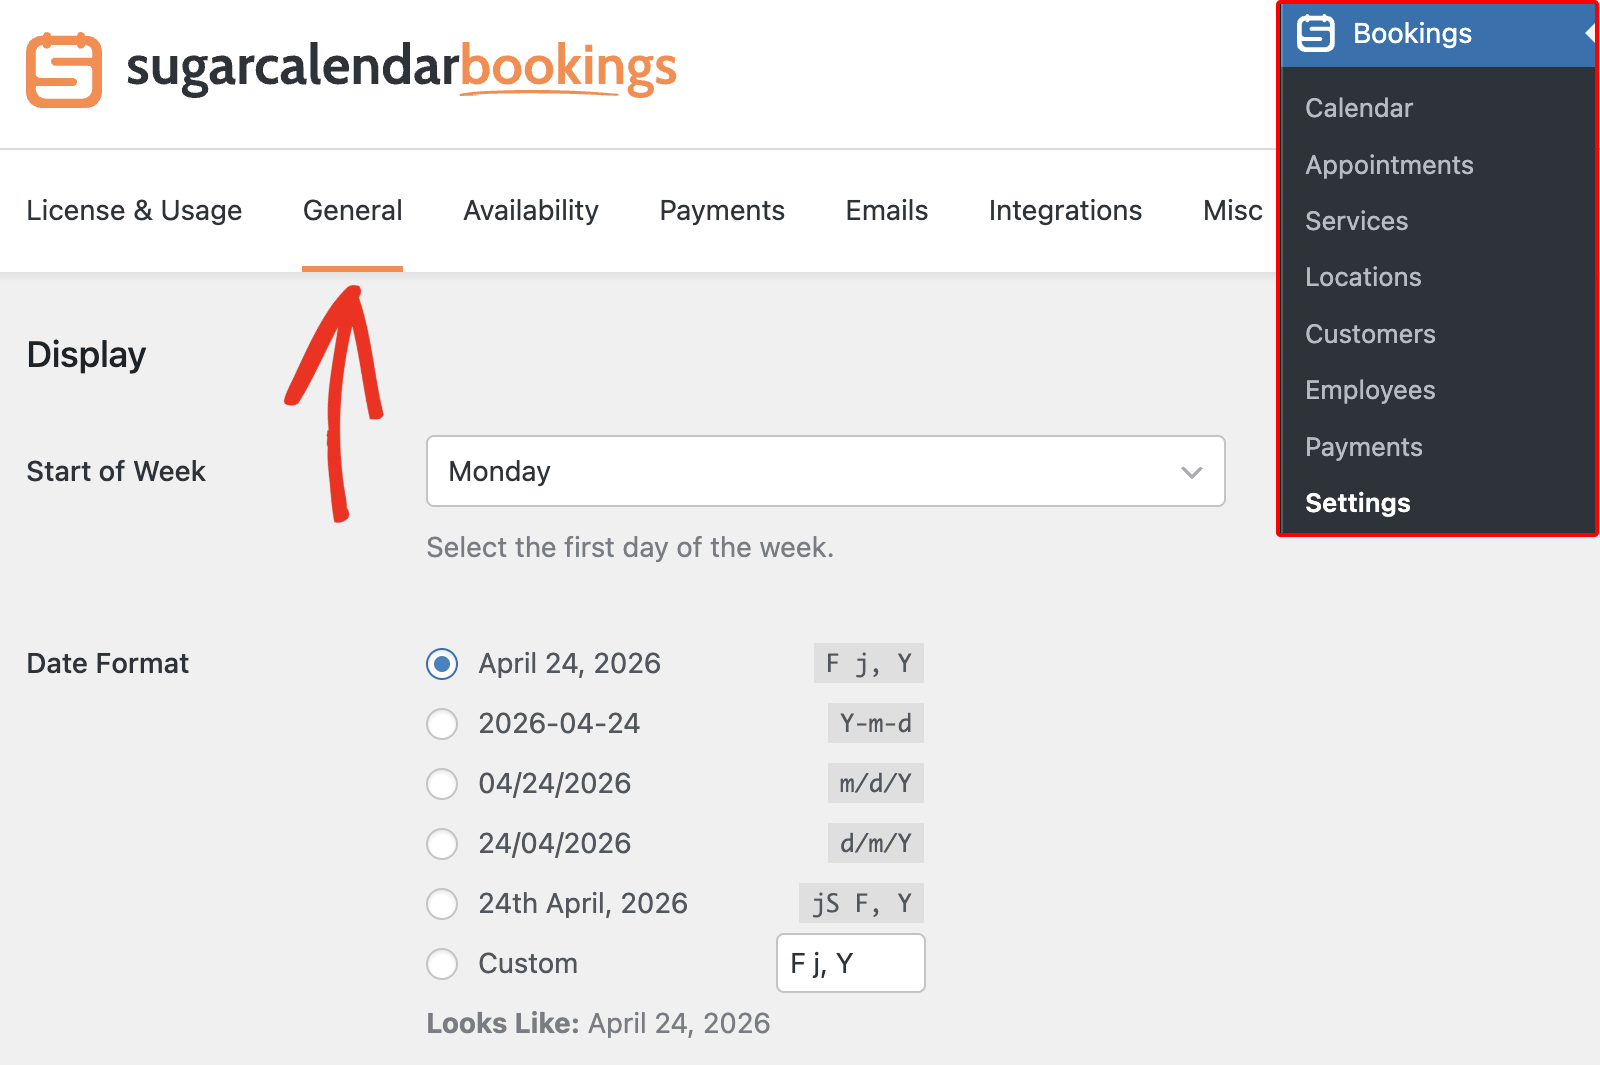Open the Integrations tab
Image resolution: width=1600 pixels, height=1065 pixels.
(1065, 210)
